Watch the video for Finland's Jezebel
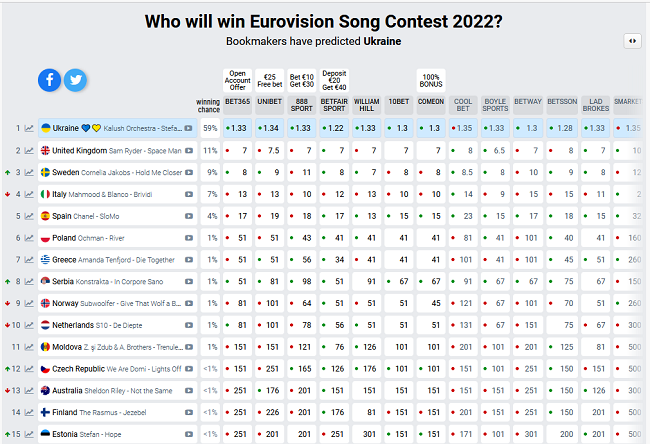Screen dimensions: 650x444 point(189,412)
